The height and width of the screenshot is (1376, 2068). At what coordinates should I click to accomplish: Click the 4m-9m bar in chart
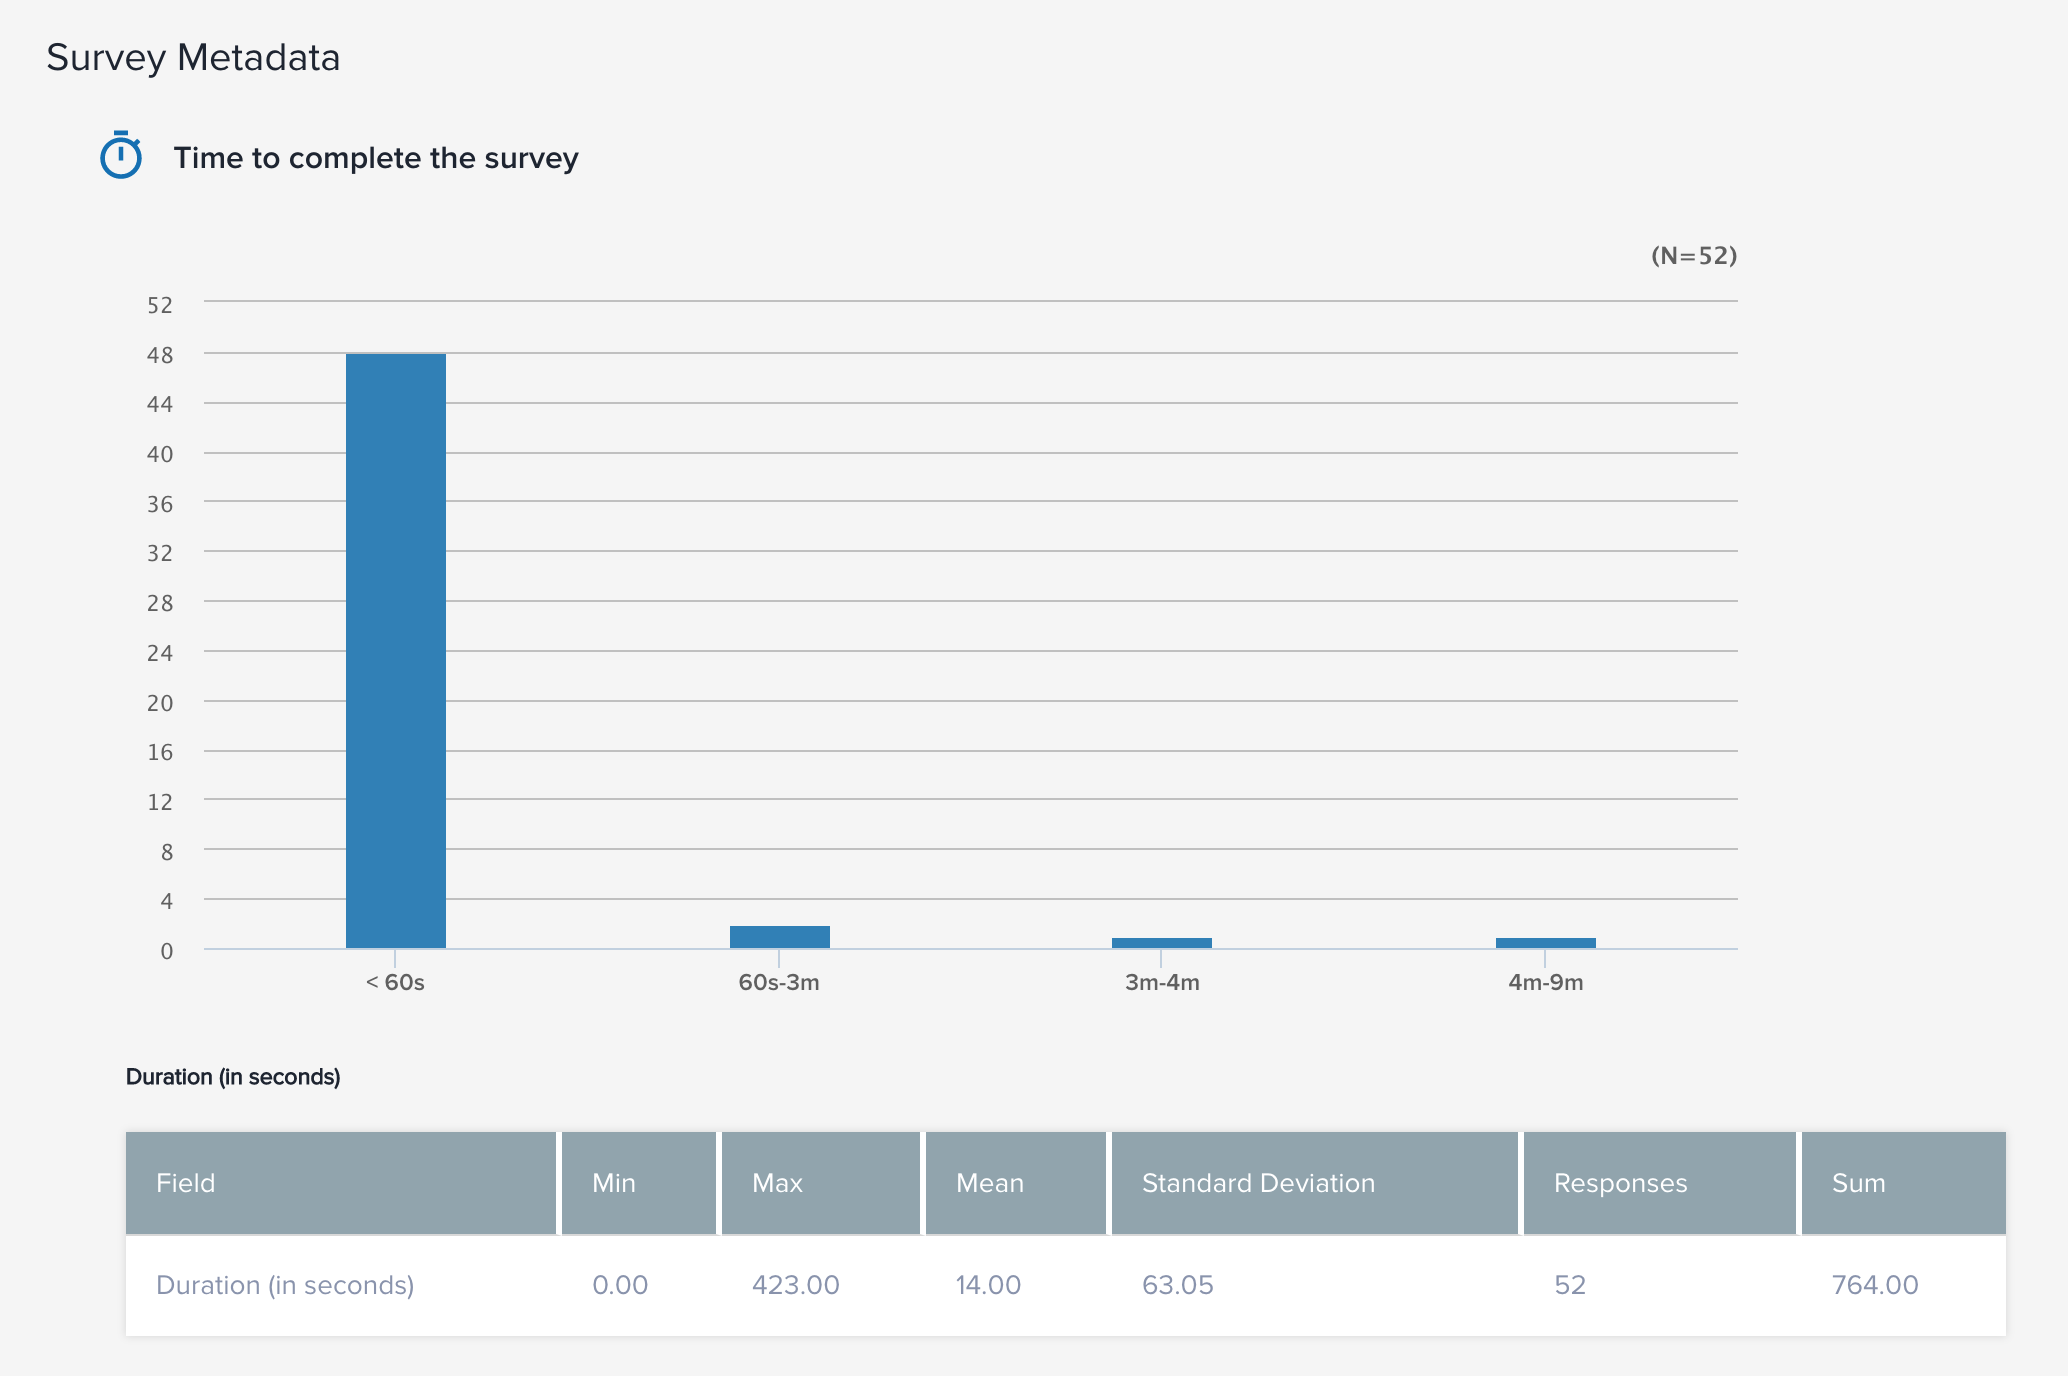tap(1545, 943)
